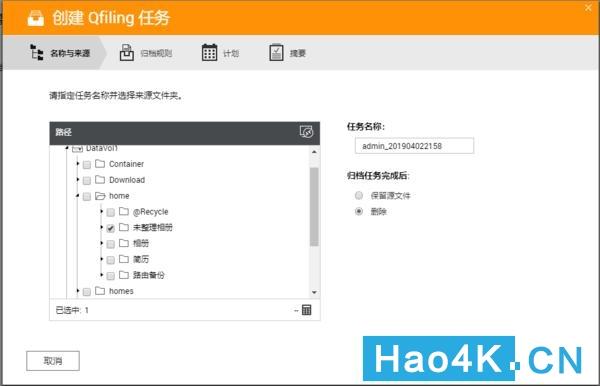Expand the @Recycle folder node
This screenshot has width=600, height=386.
pyautogui.click(x=101, y=211)
